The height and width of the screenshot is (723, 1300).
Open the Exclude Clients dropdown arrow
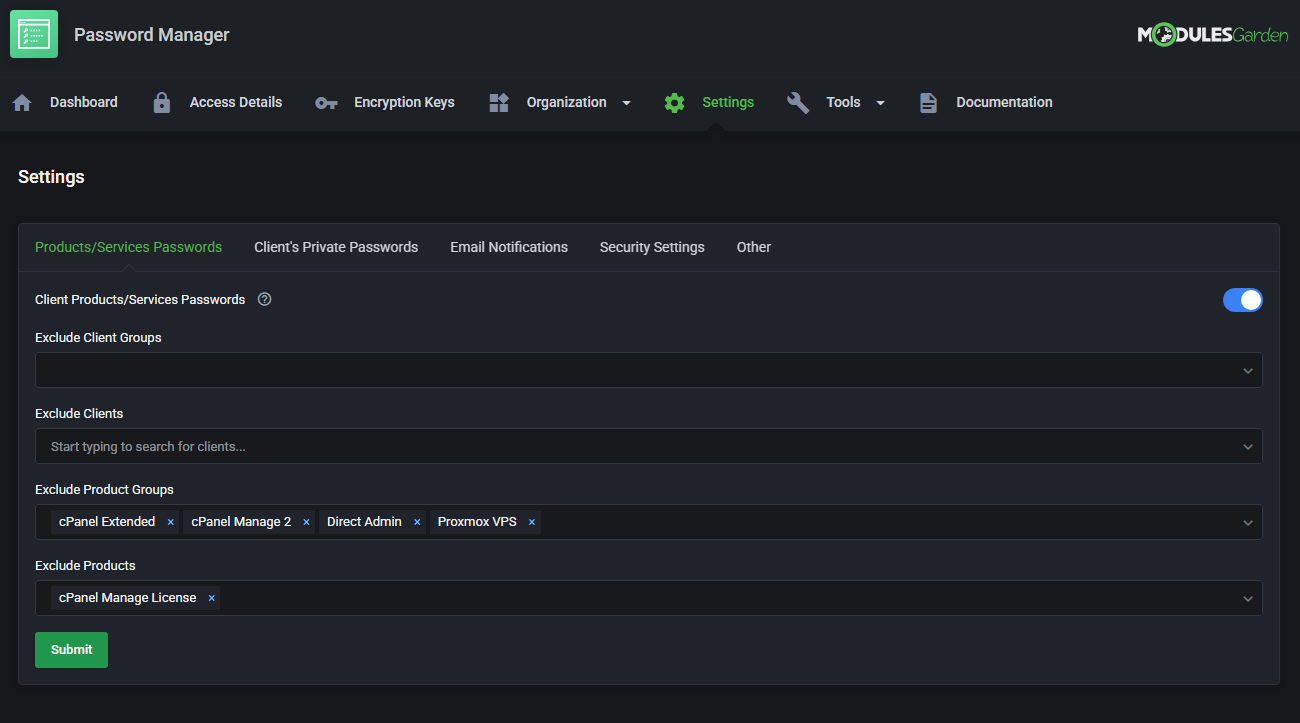[1248, 447]
